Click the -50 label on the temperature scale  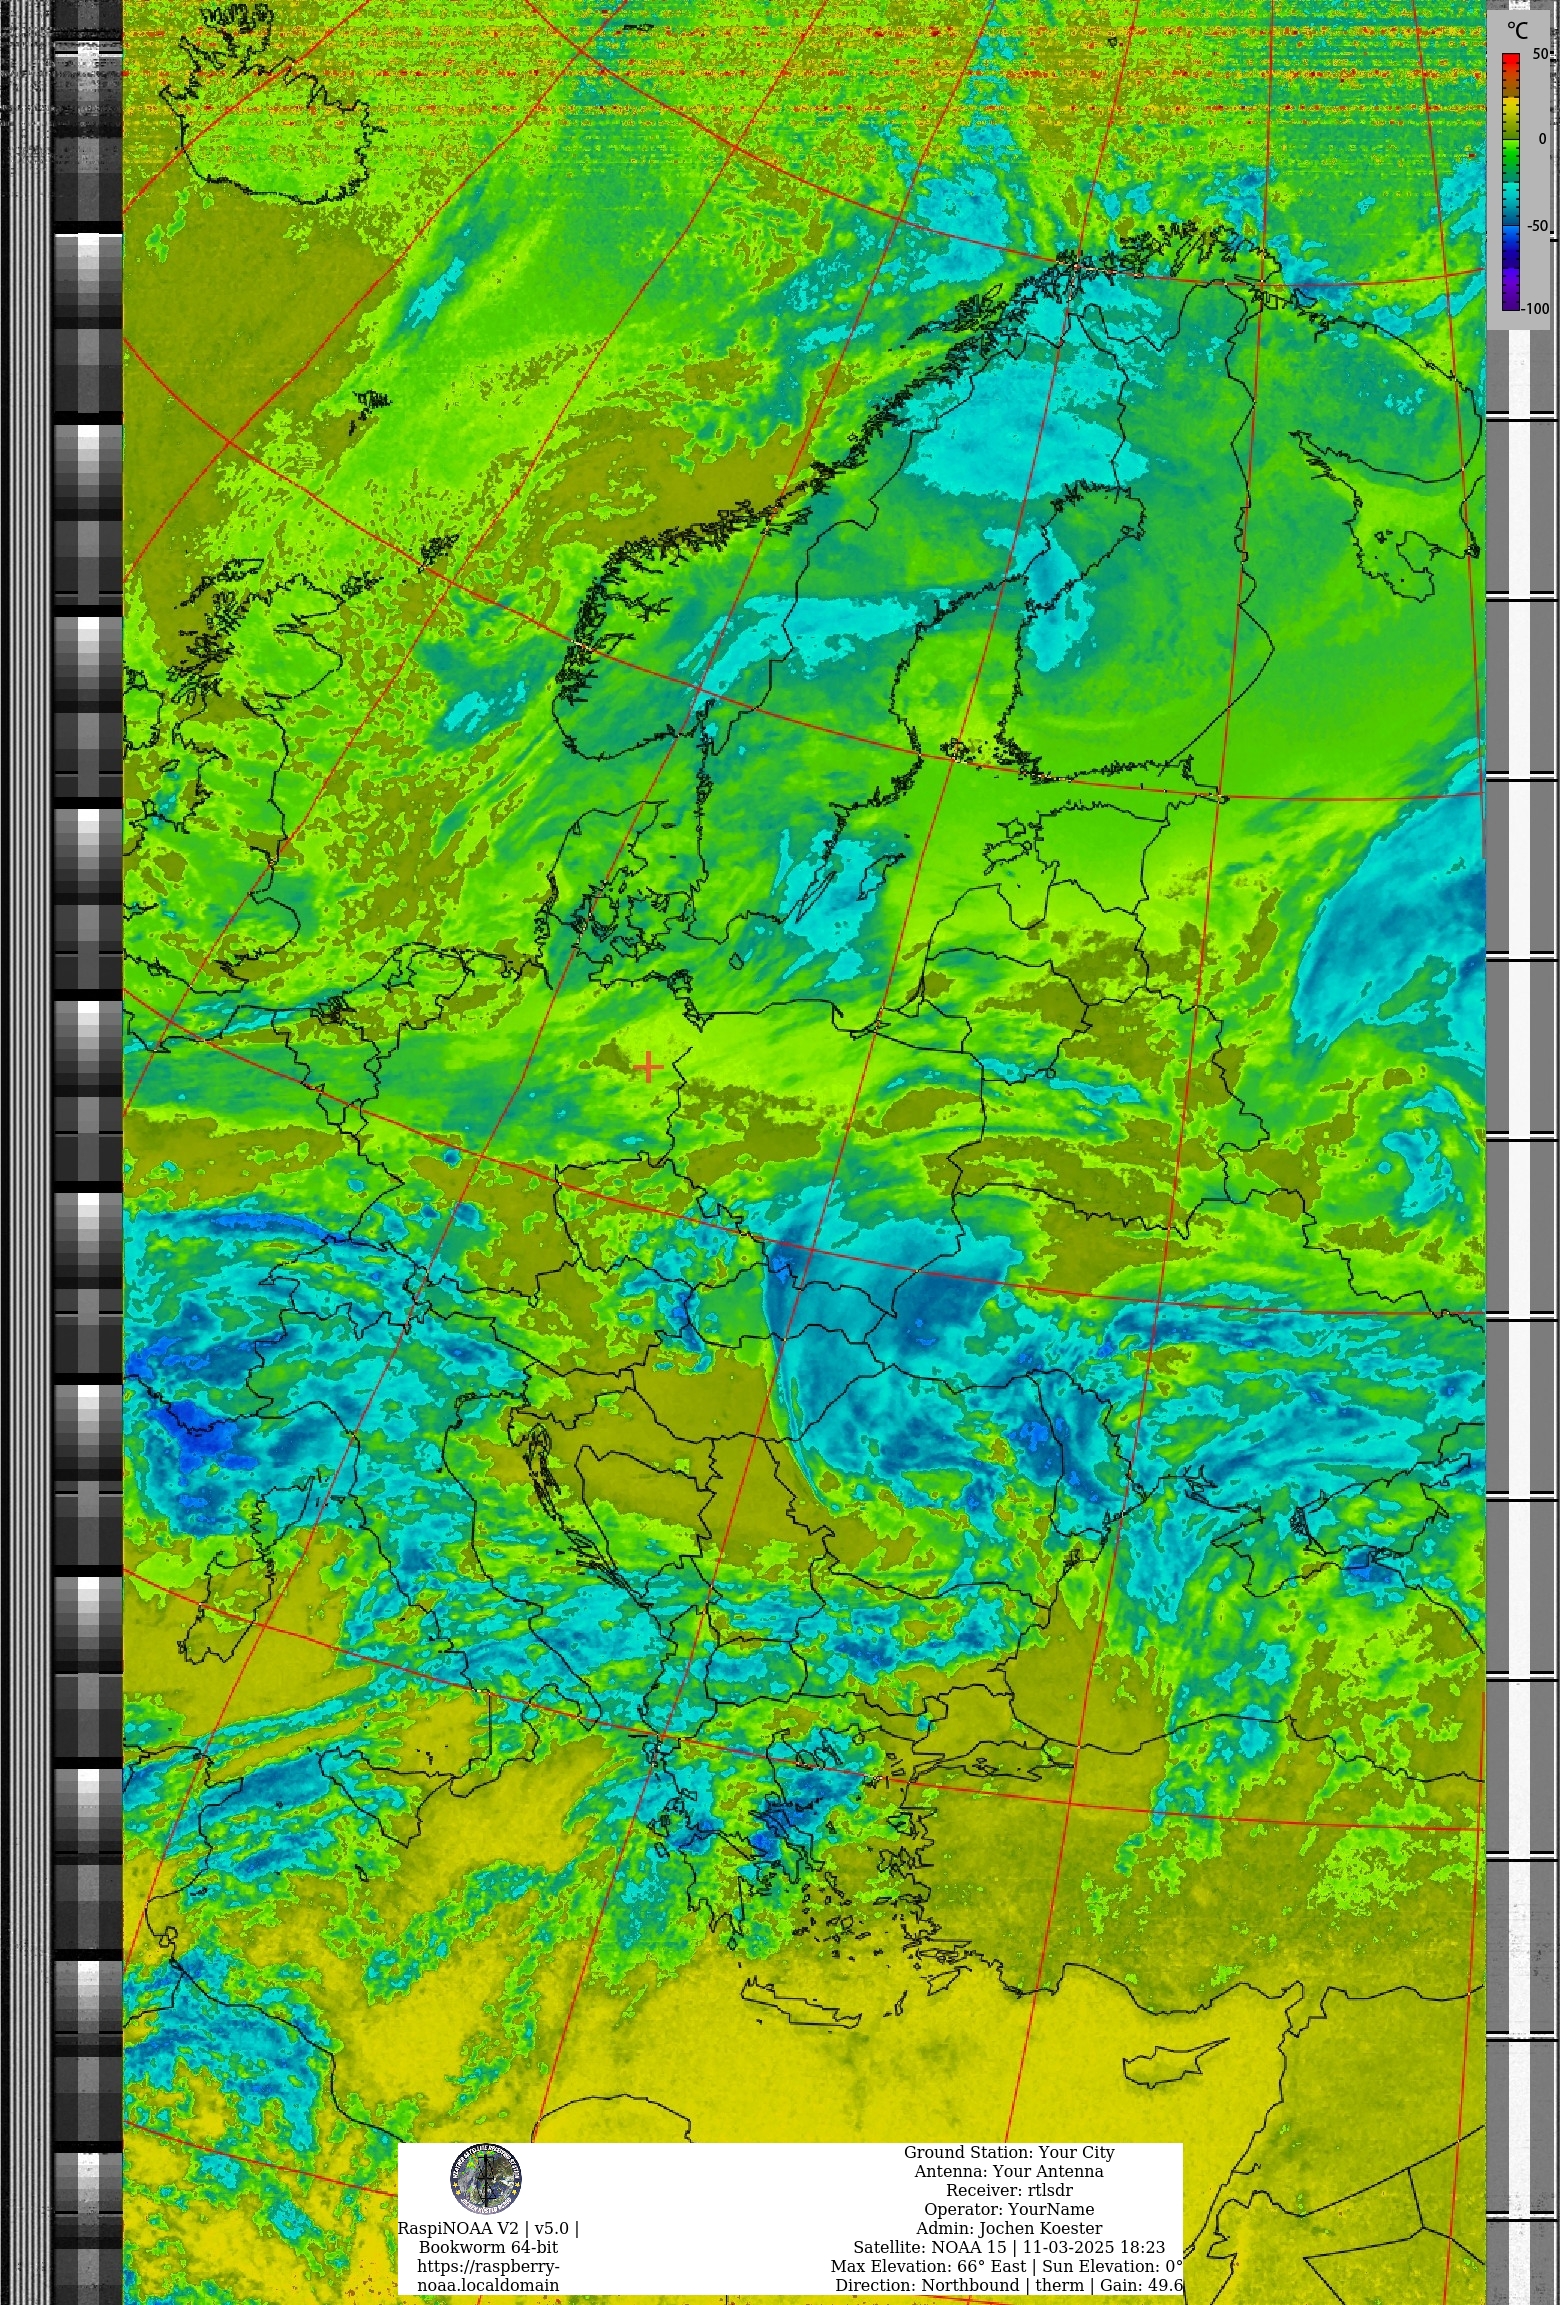click(1538, 226)
